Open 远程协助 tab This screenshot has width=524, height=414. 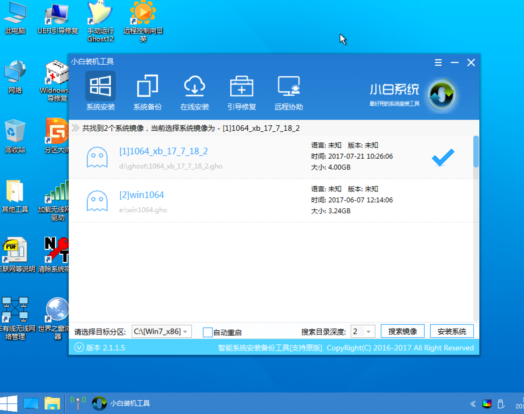pos(289,91)
